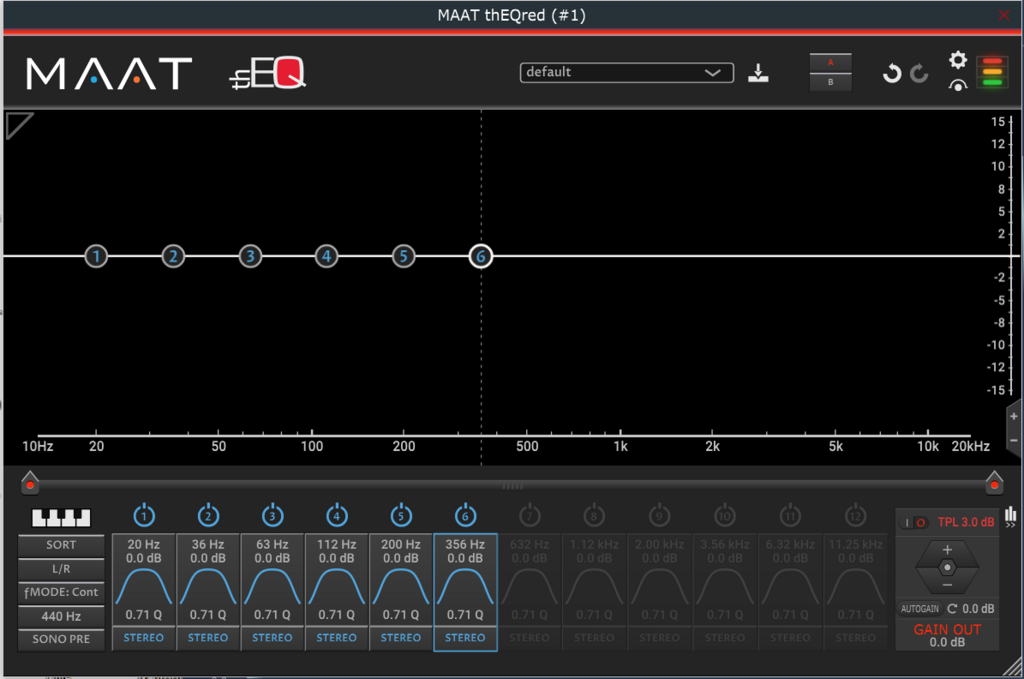Click the red-yellow-green traffic light indicator
This screenshot has width=1024, height=679.
coord(992,72)
